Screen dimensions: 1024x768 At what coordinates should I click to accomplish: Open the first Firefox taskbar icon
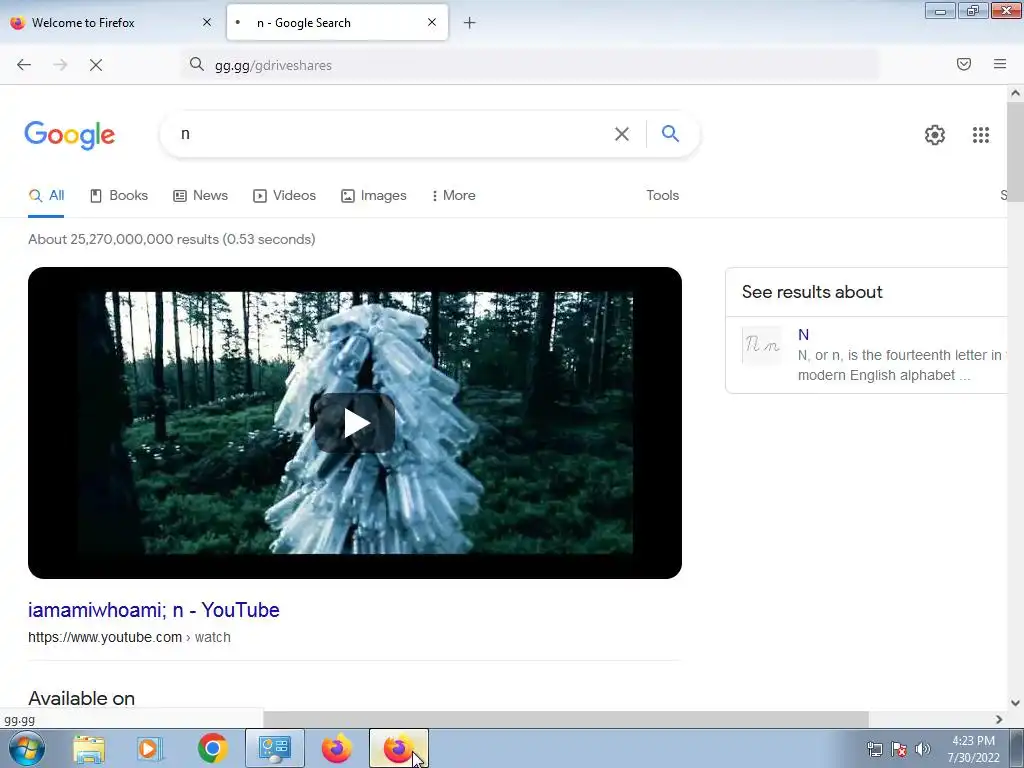[336, 748]
